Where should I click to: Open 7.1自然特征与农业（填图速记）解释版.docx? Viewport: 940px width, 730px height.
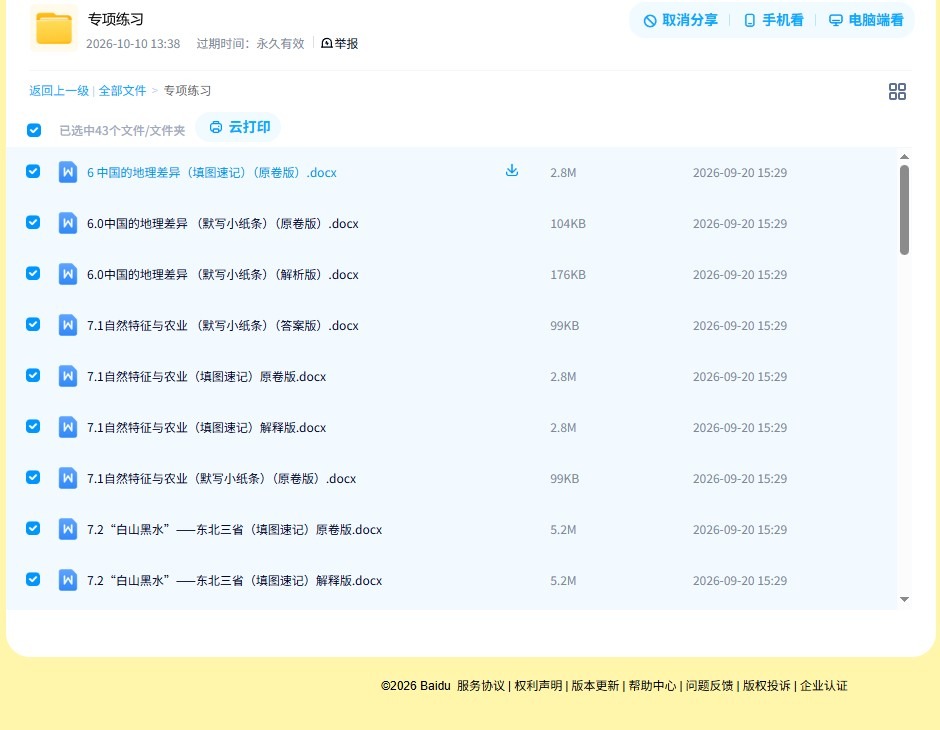pyautogui.click(x=206, y=427)
